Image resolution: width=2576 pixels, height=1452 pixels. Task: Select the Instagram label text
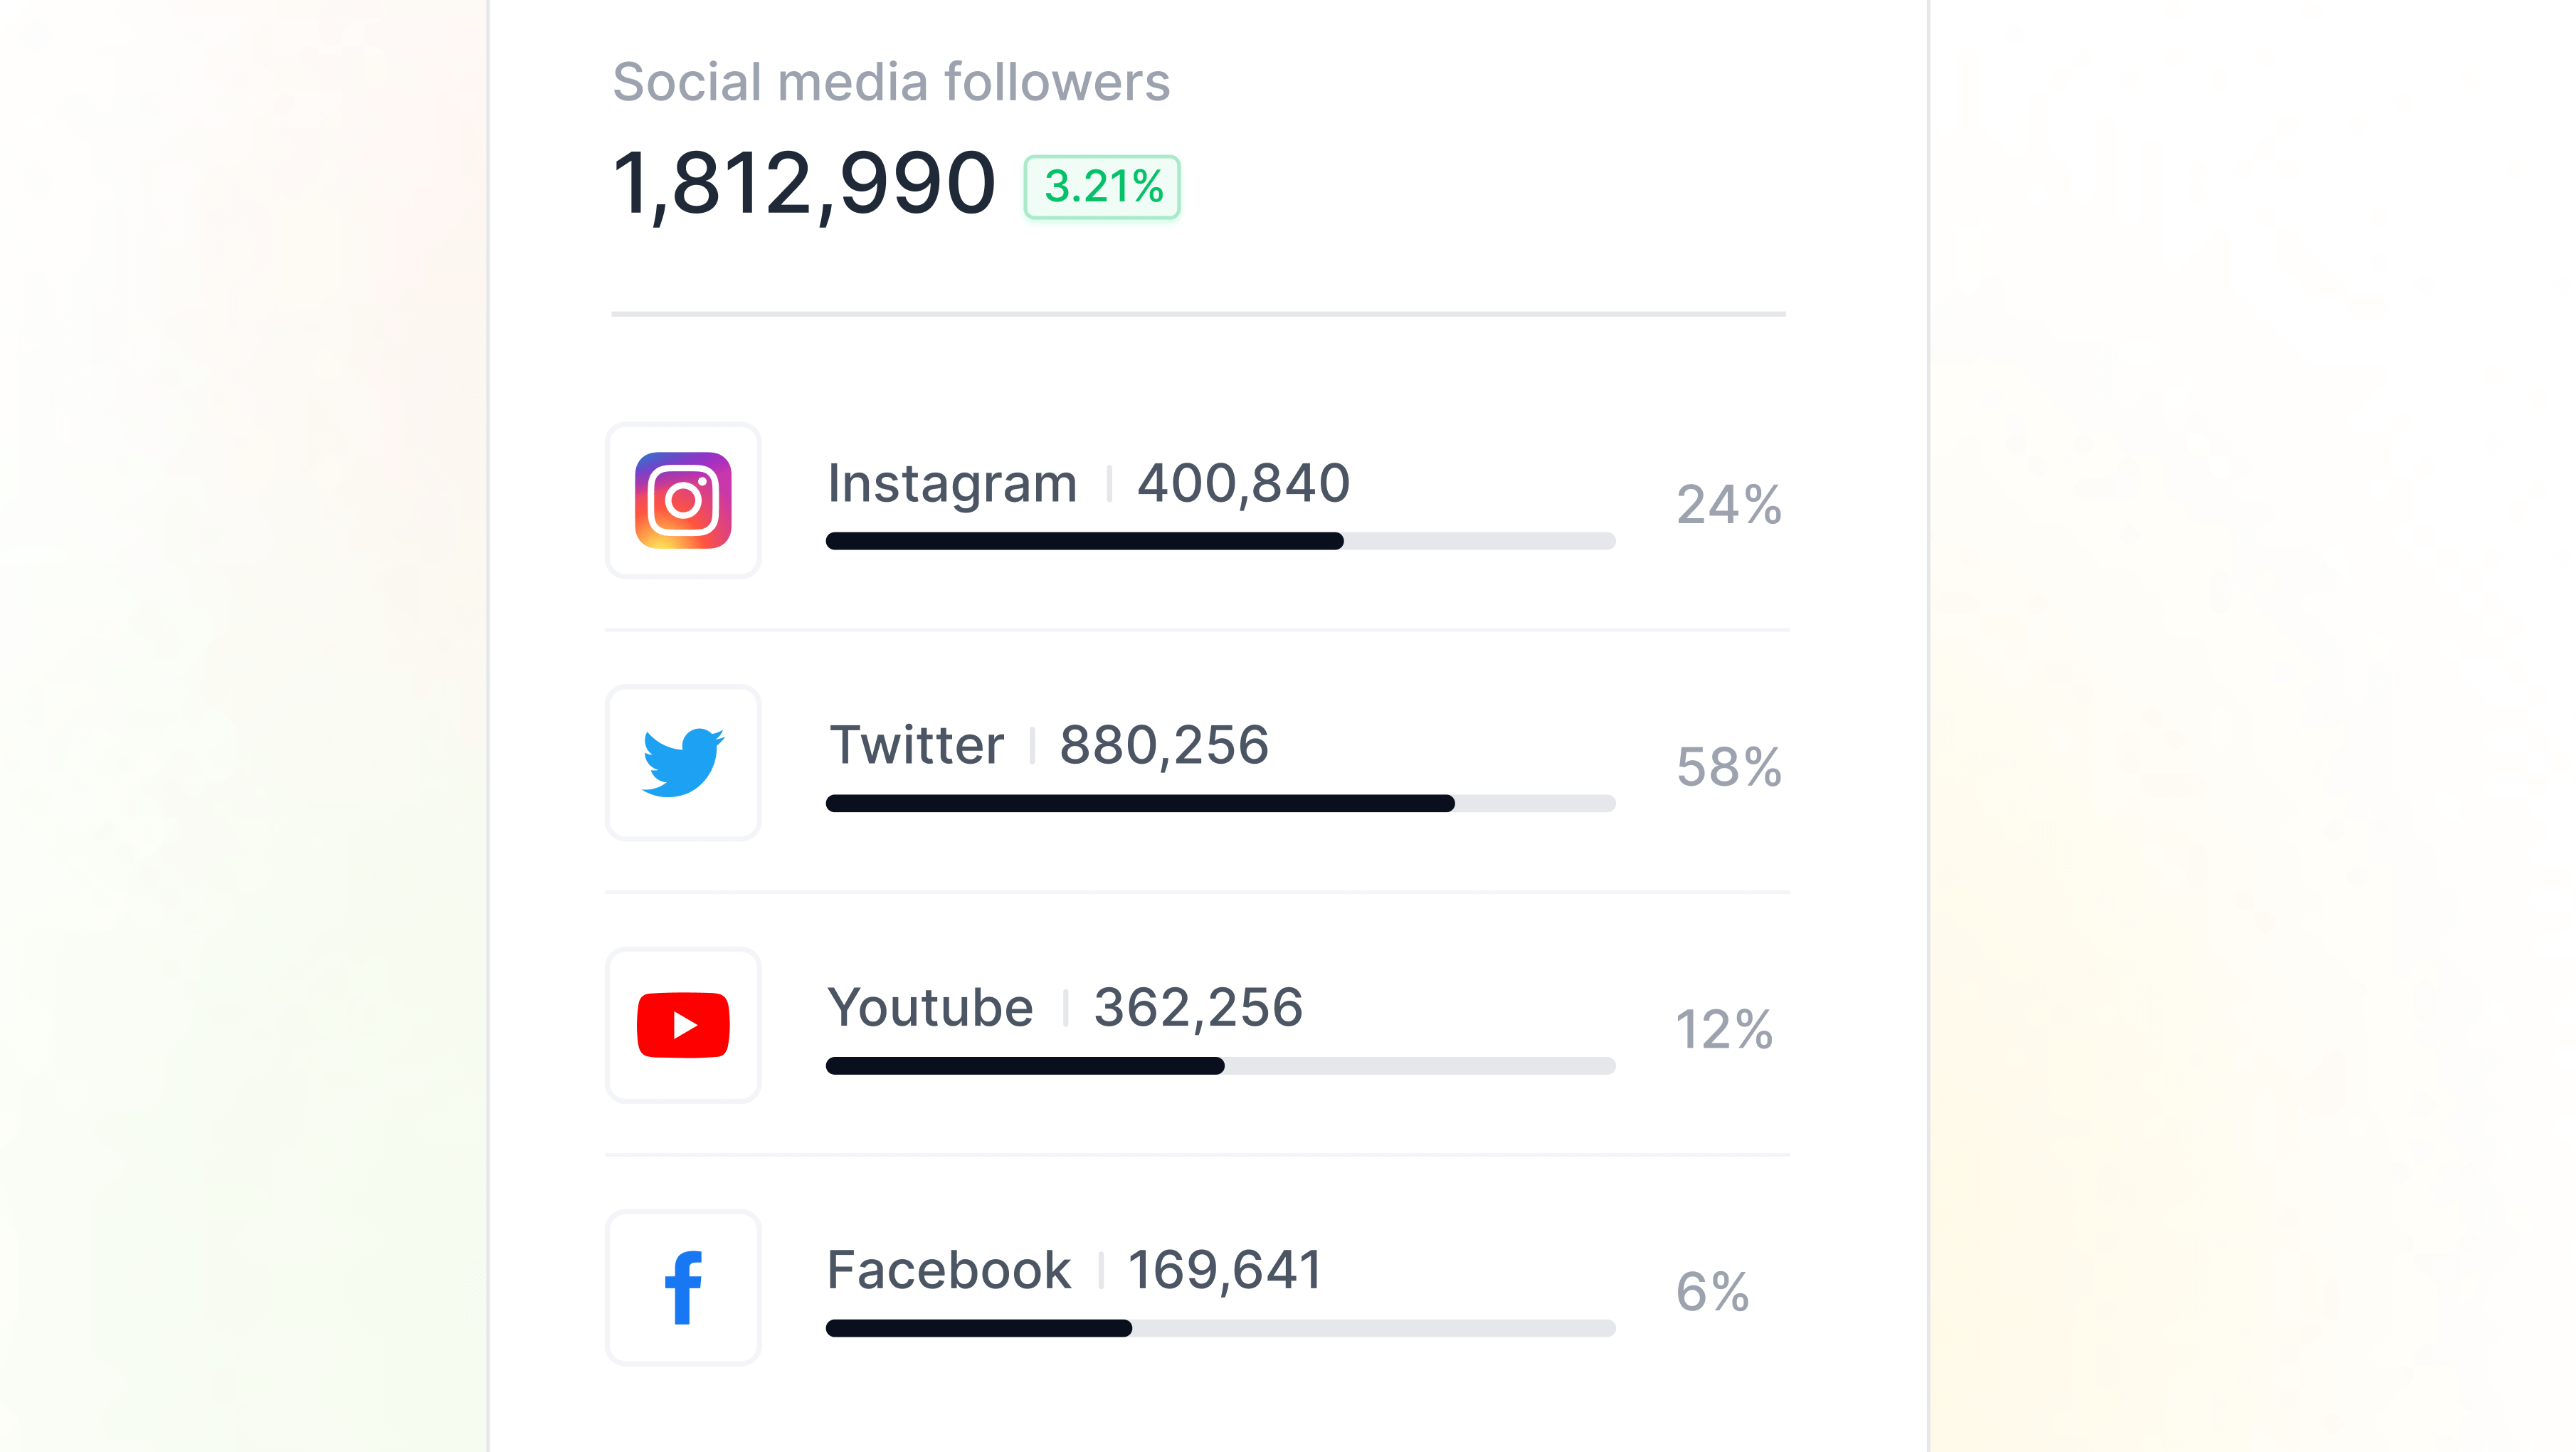(x=952, y=484)
